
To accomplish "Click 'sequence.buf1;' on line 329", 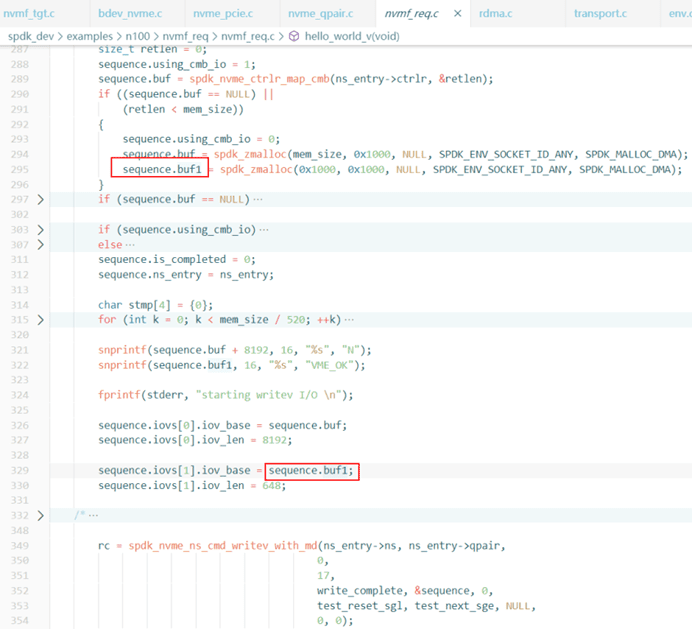I will pos(311,471).
